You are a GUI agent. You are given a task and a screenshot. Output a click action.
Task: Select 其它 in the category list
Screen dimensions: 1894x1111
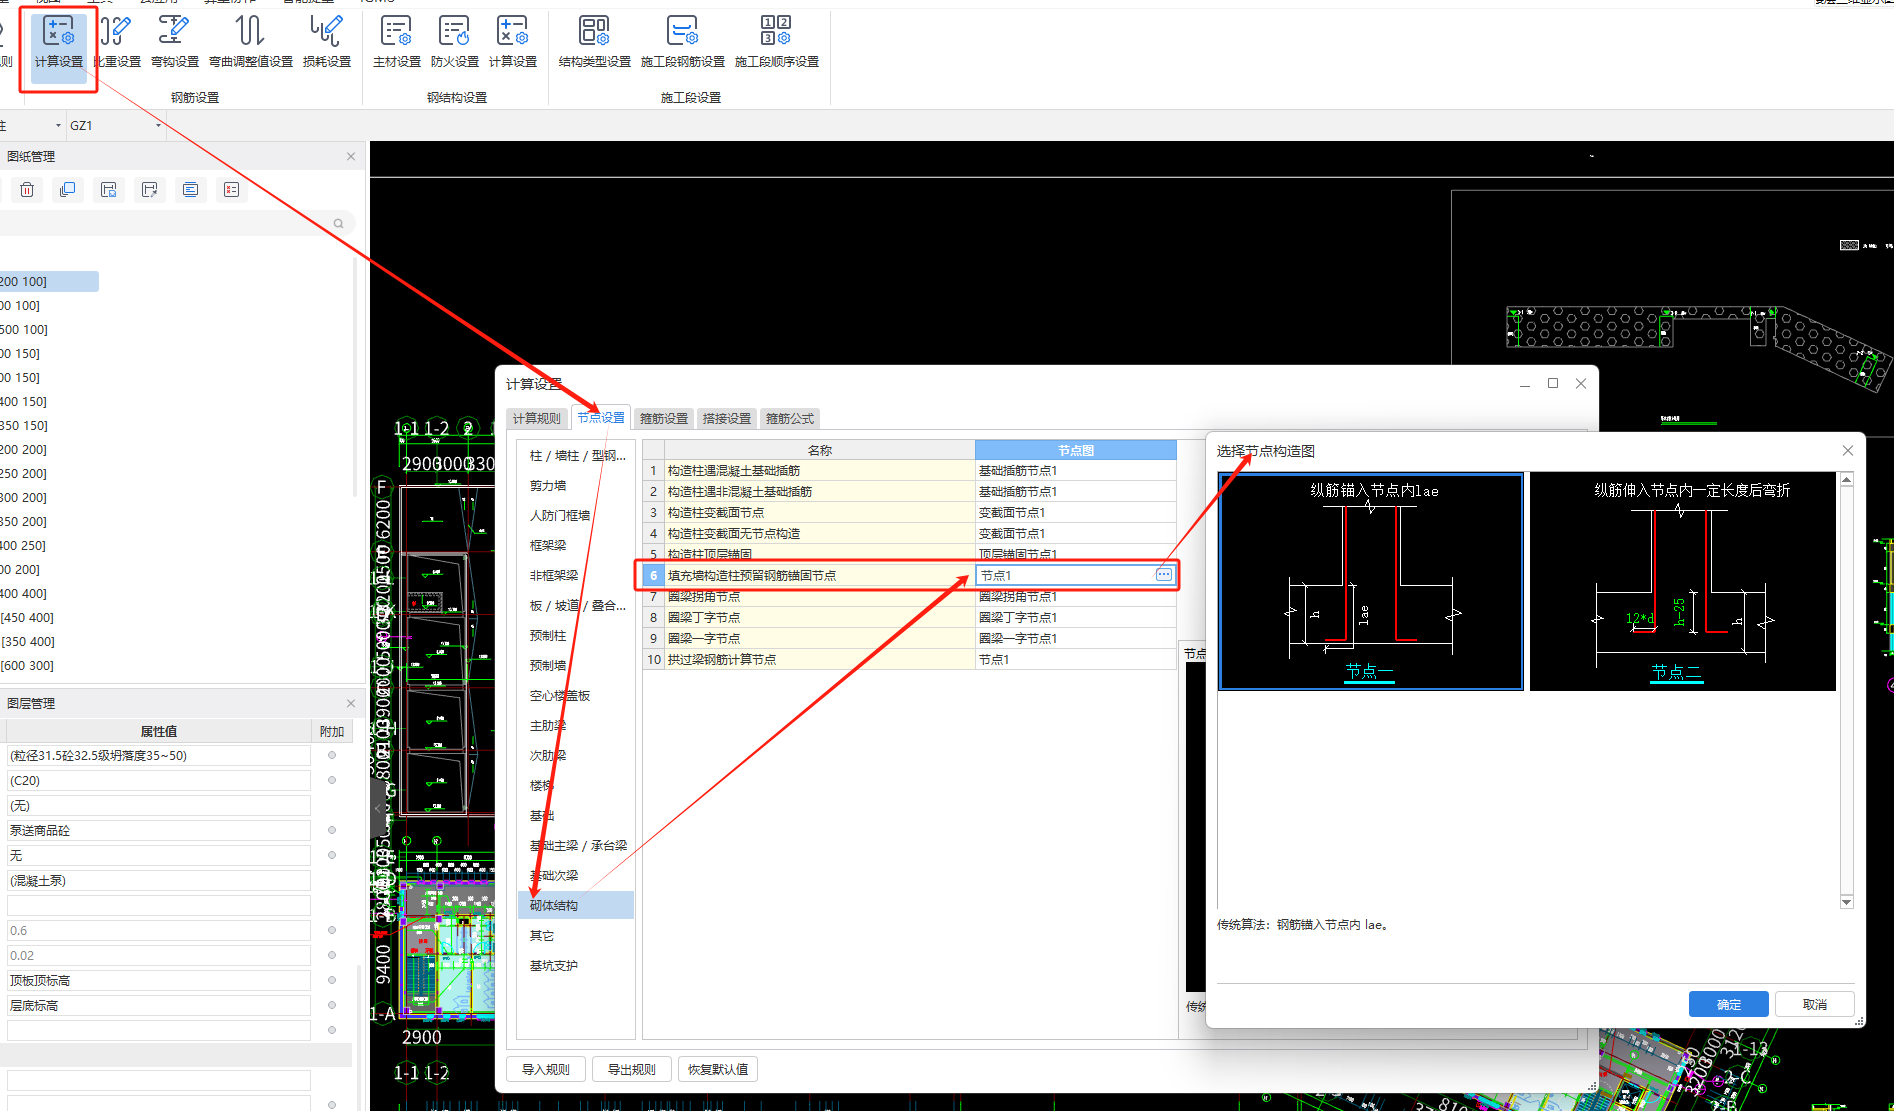(x=576, y=935)
